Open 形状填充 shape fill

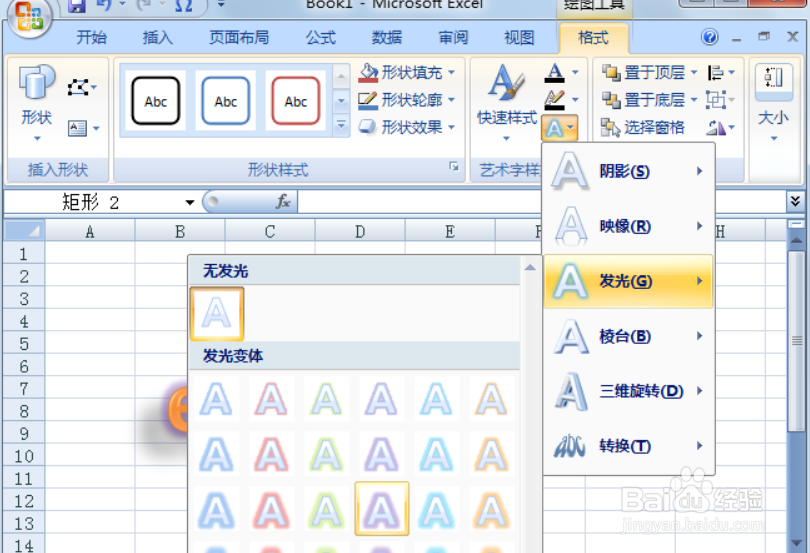pyautogui.click(x=407, y=72)
